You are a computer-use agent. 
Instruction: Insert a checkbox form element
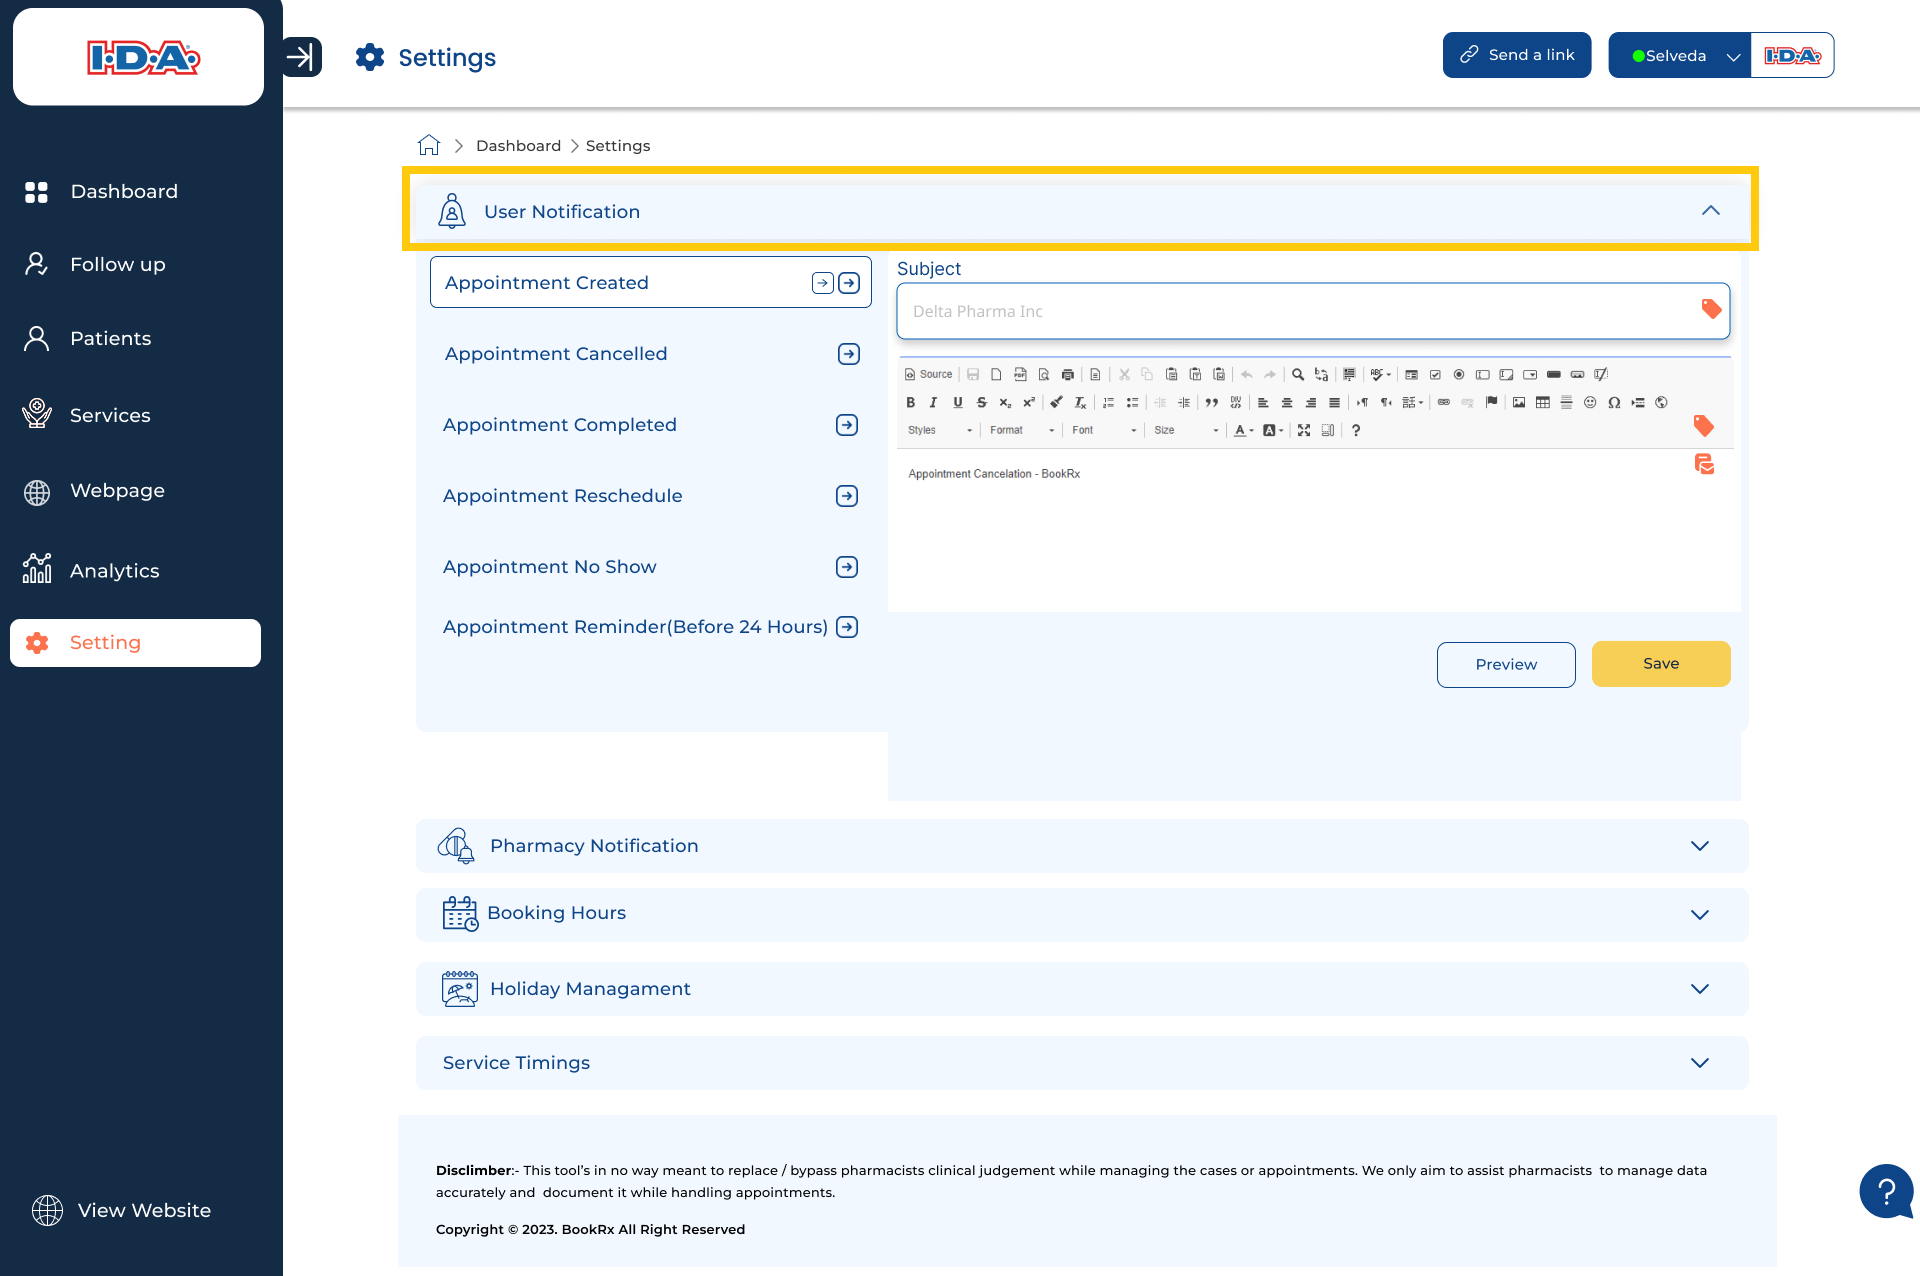[x=1435, y=374]
